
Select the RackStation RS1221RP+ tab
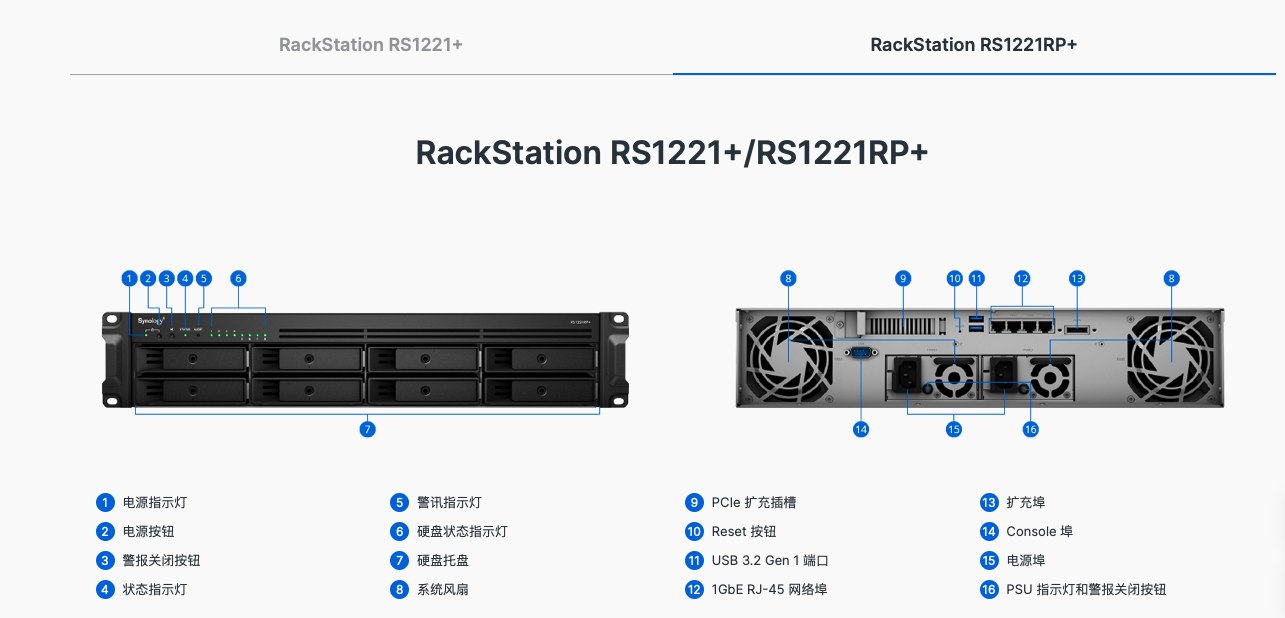[974, 44]
